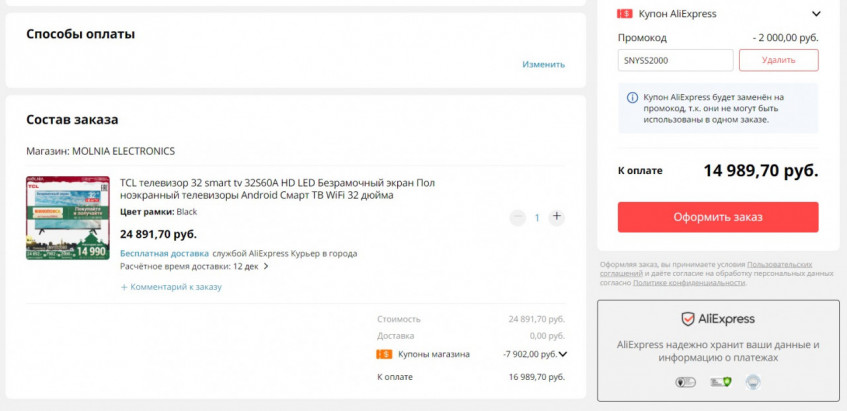Click the AliExpress coupon icon
847x411 pixels.
pos(625,14)
